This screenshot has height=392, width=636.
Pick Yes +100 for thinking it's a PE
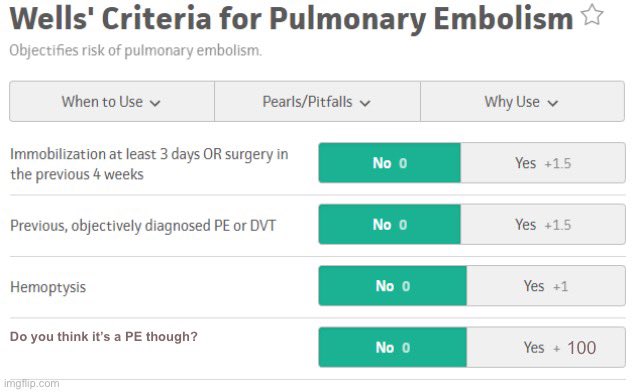pos(546,347)
